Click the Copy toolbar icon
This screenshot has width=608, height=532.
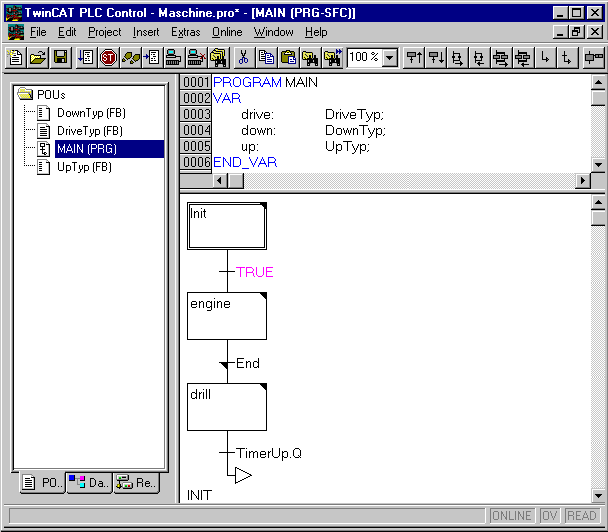[266, 58]
